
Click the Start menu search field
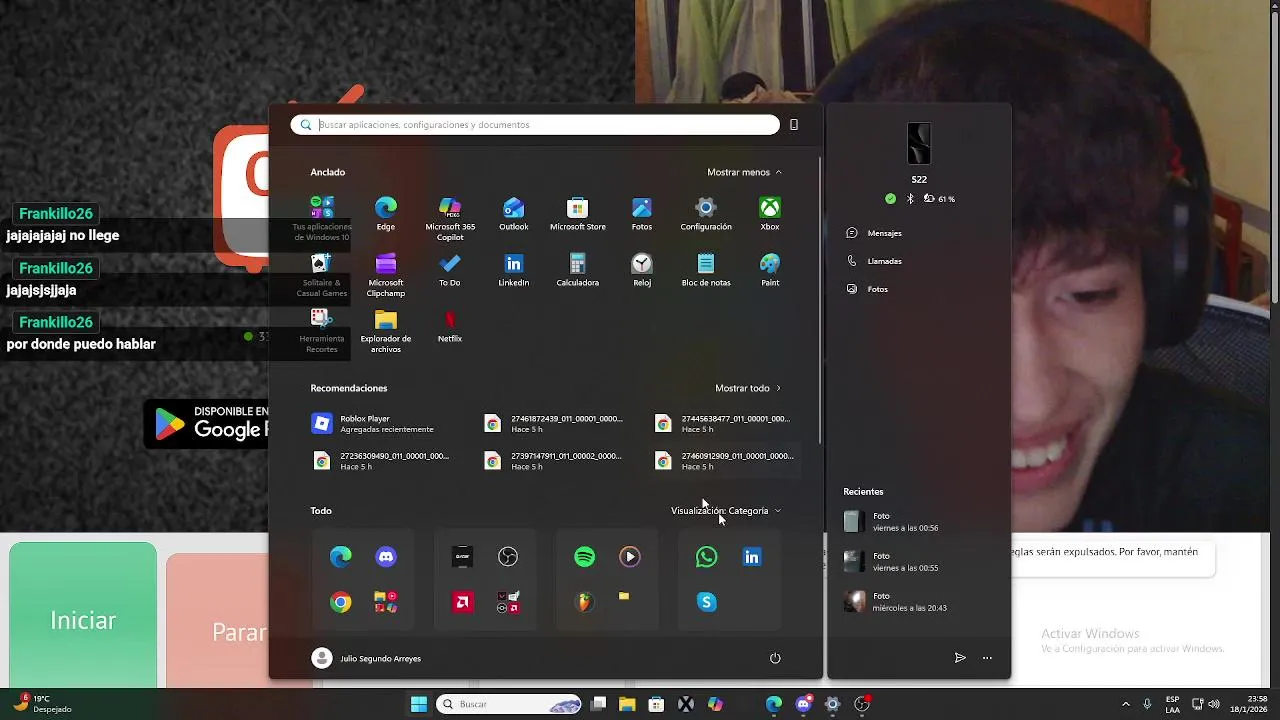point(535,125)
